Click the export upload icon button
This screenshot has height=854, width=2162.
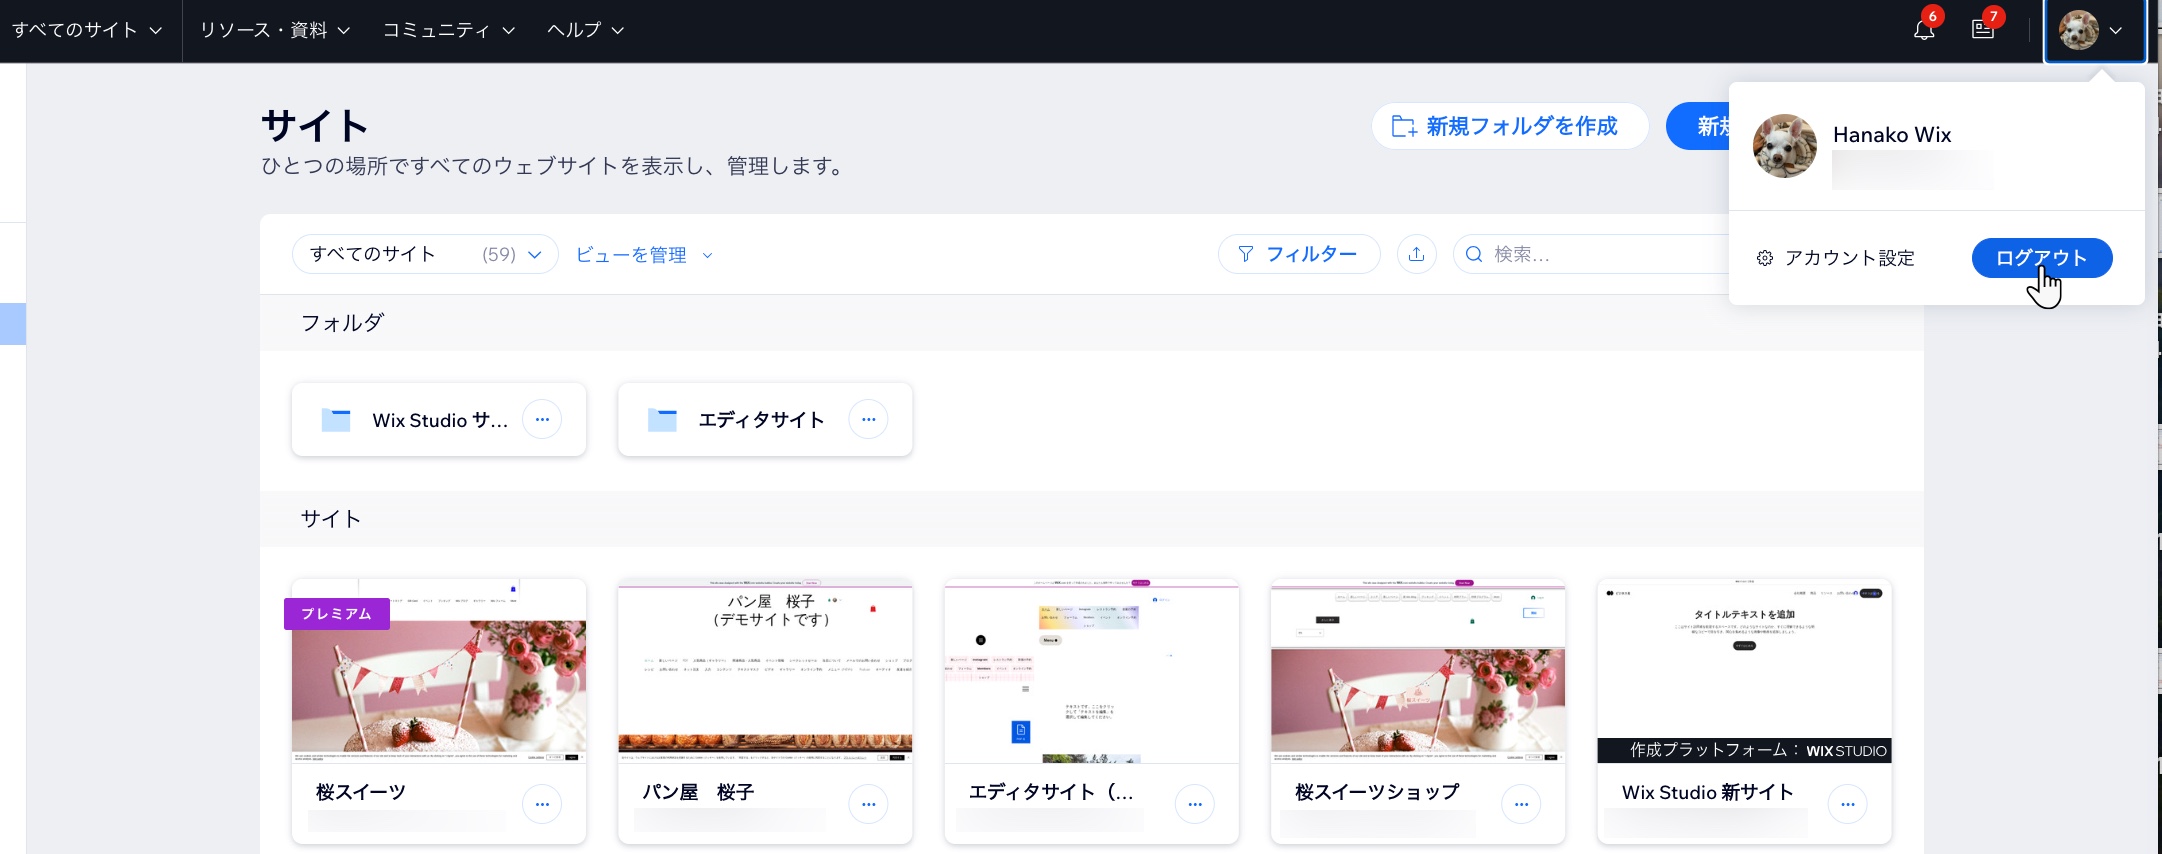click(x=1416, y=254)
